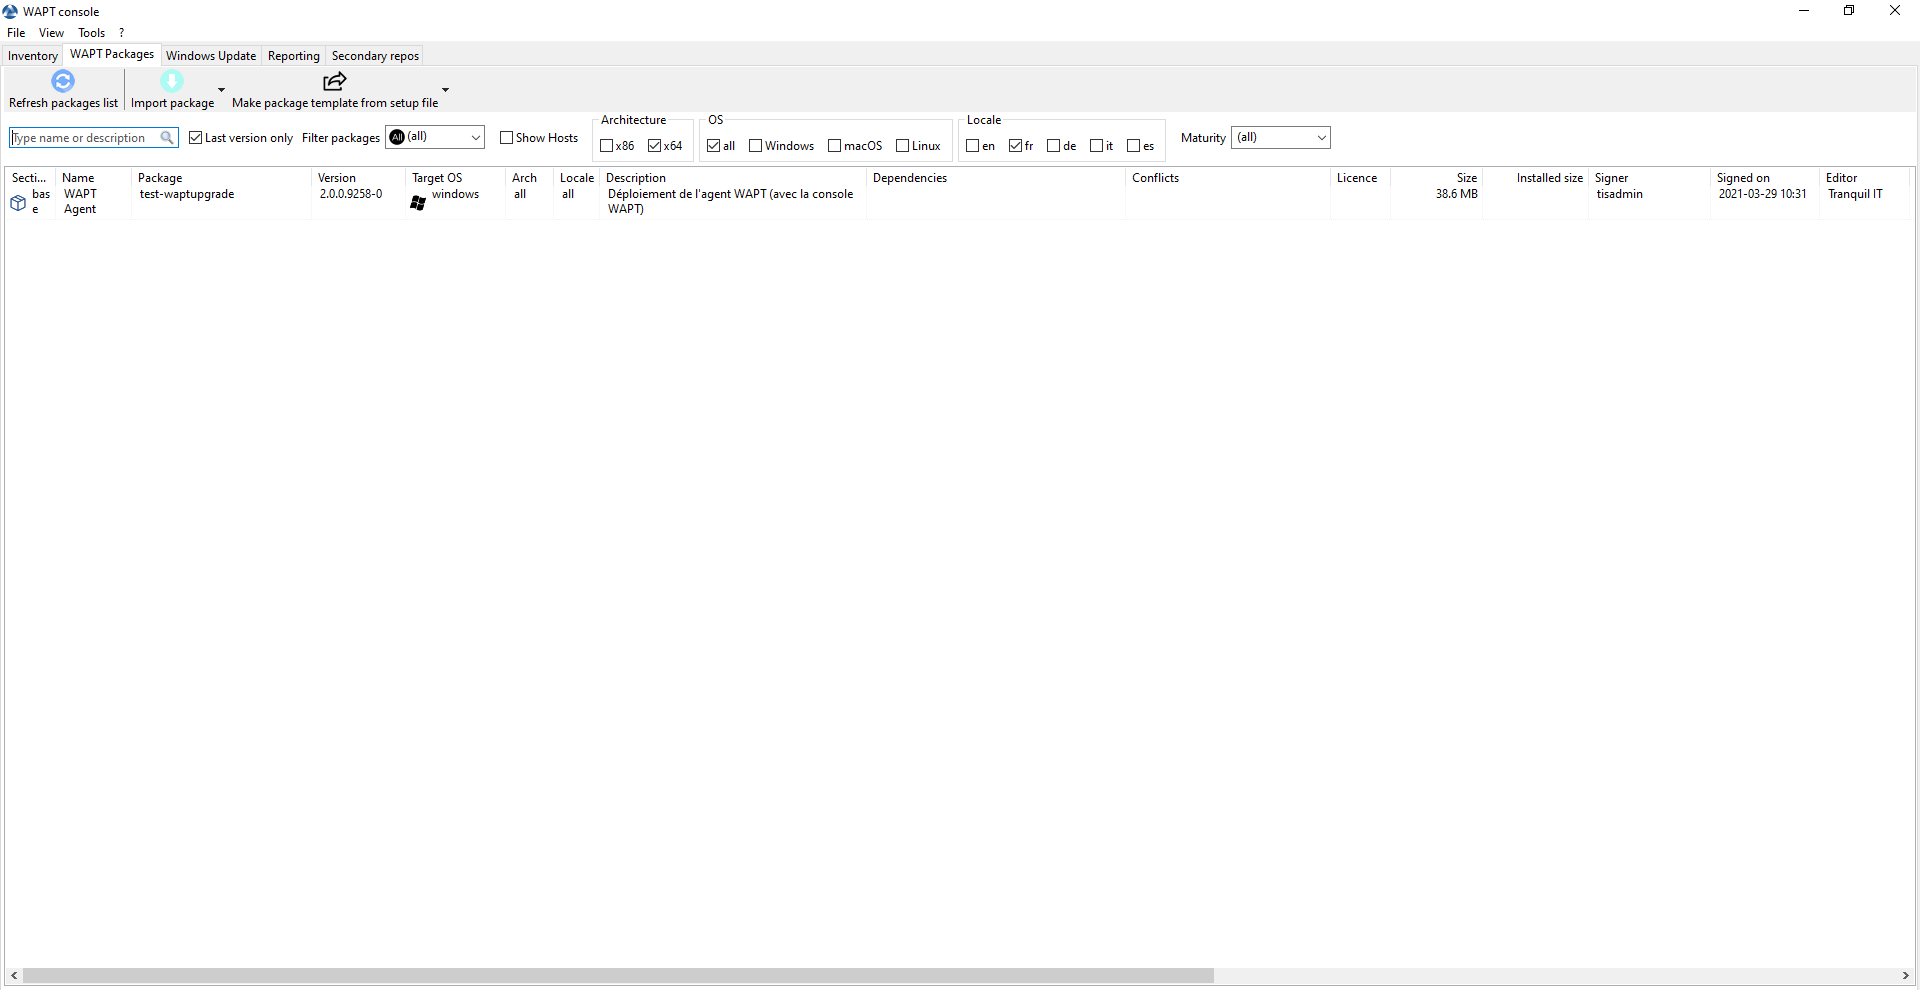Image resolution: width=1920 pixels, height=990 pixels.
Task: Click the Windows logo in Target OS column
Action: [x=418, y=203]
